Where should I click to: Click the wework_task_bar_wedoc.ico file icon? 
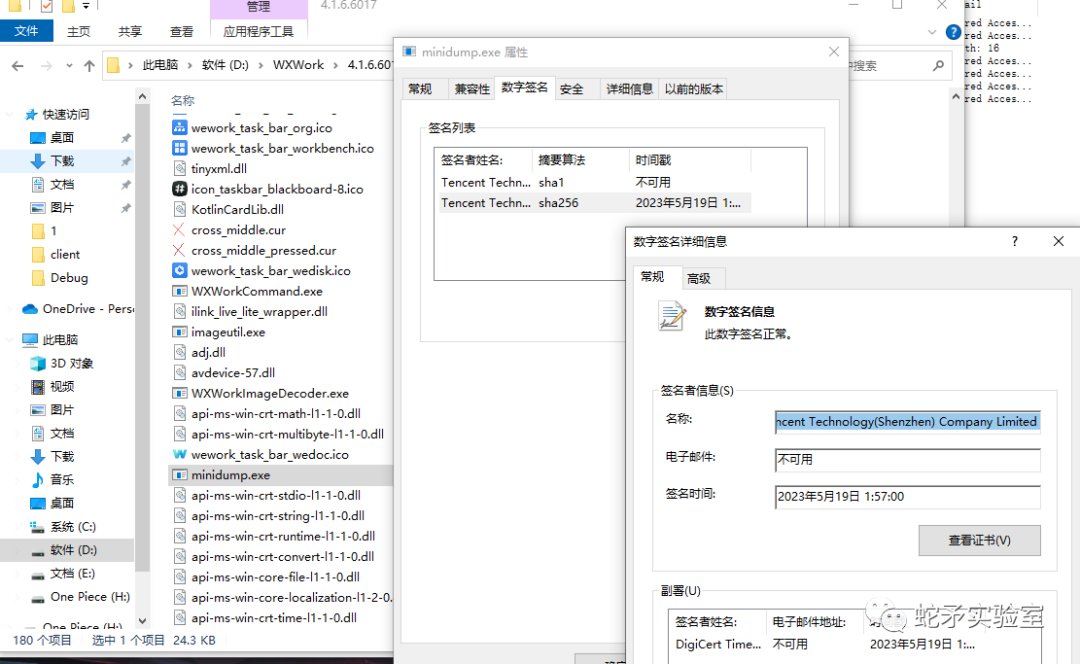point(179,455)
